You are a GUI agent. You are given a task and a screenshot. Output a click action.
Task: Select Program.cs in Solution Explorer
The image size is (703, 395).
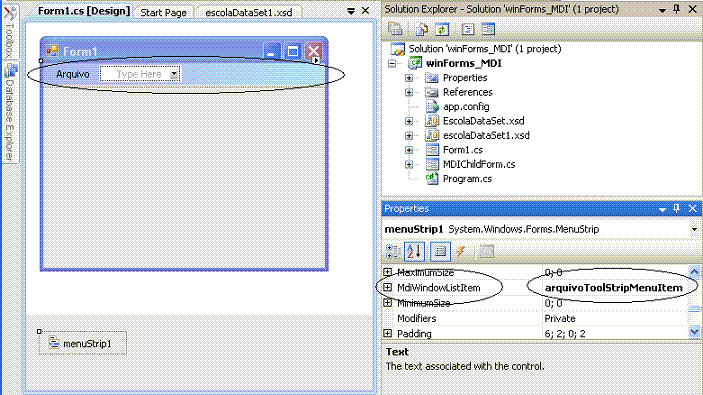click(467, 178)
